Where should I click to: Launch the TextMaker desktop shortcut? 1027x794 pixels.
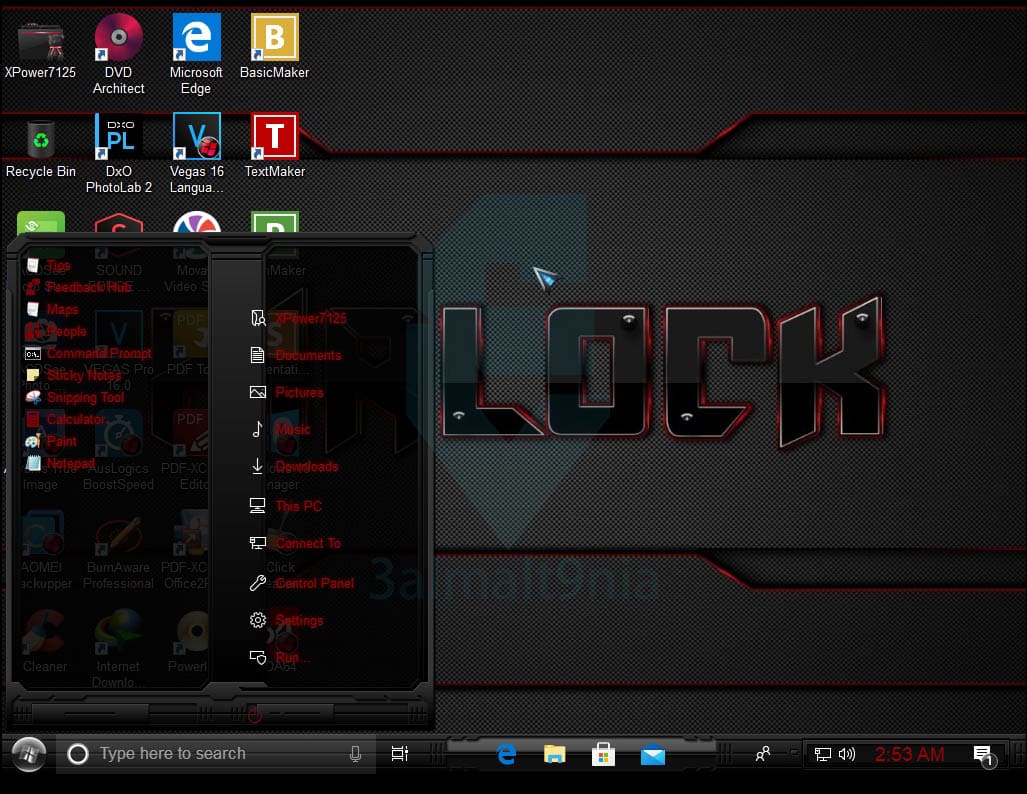point(274,145)
